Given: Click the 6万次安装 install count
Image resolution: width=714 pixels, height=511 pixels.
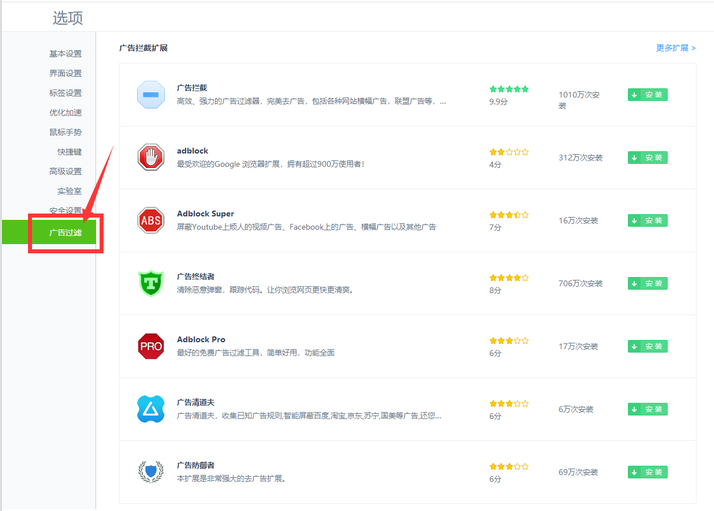Looking at the screenshot, I should coord(576,409).
